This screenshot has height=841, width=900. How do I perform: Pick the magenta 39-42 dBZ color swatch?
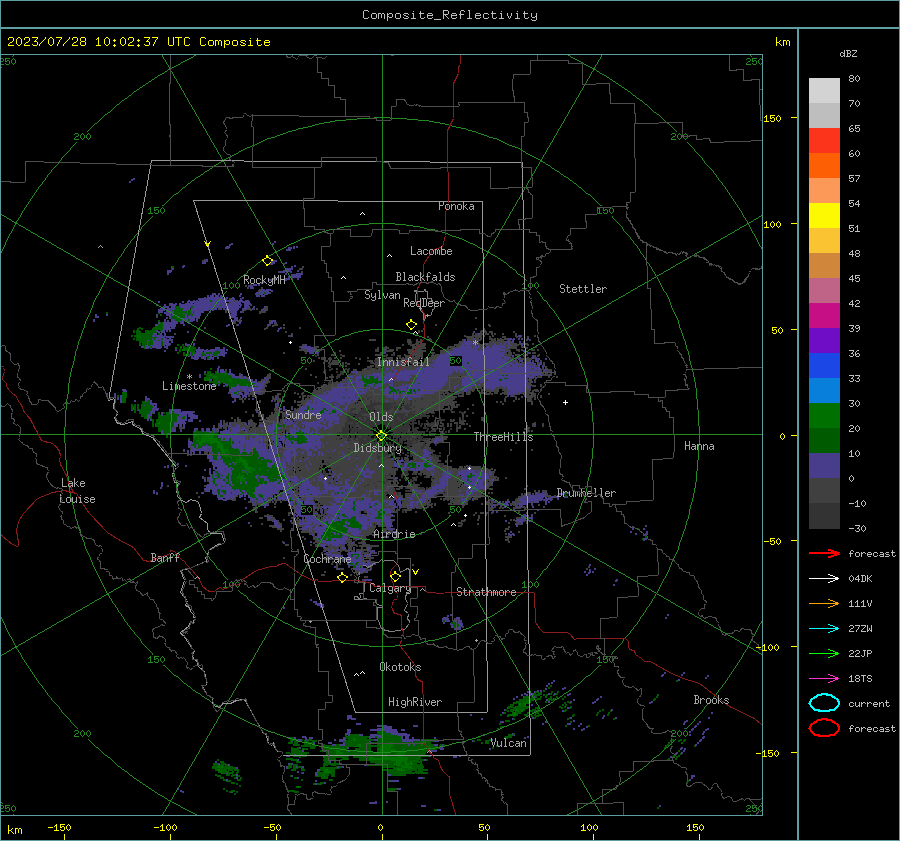tap(824, 315)
